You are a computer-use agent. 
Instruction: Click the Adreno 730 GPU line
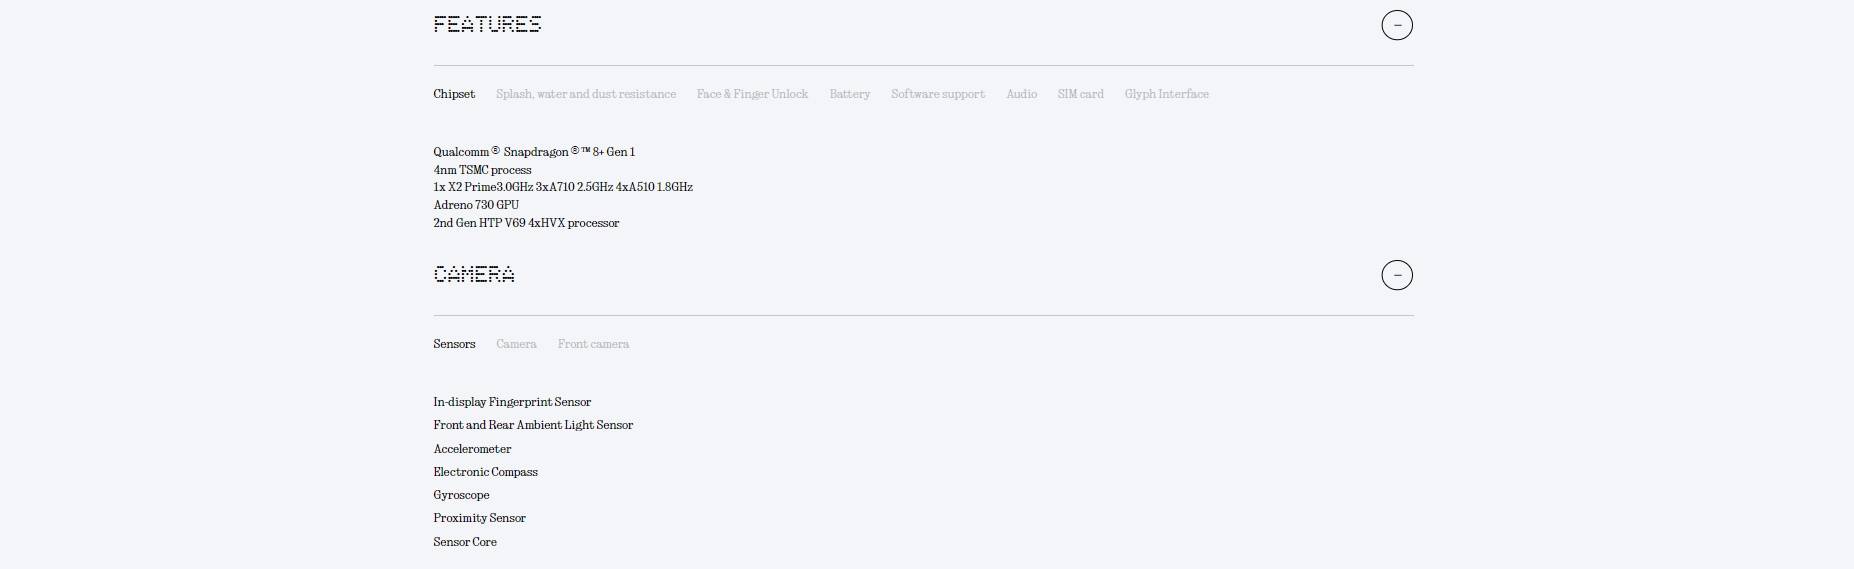tap(476, 205)
